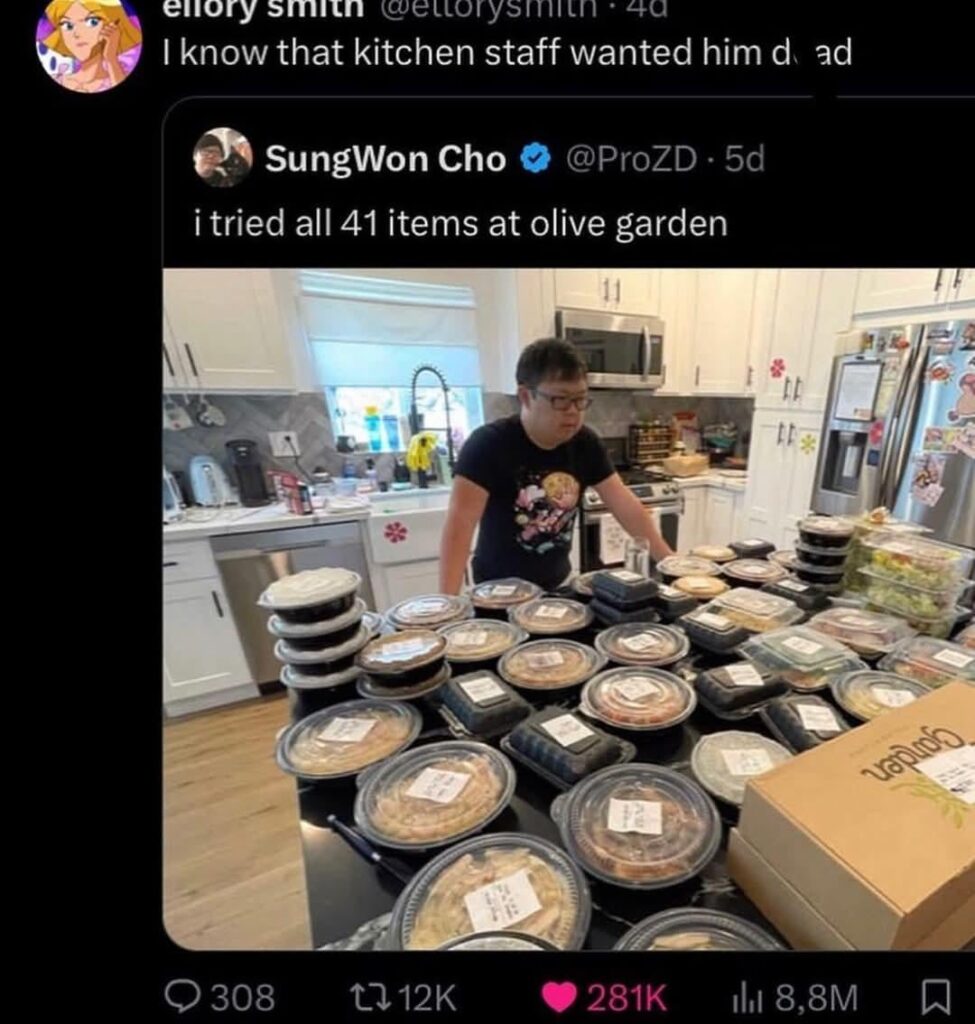Like the tweet with heart icon
This screenshot has height=1024, width=975.
[559, 997]
